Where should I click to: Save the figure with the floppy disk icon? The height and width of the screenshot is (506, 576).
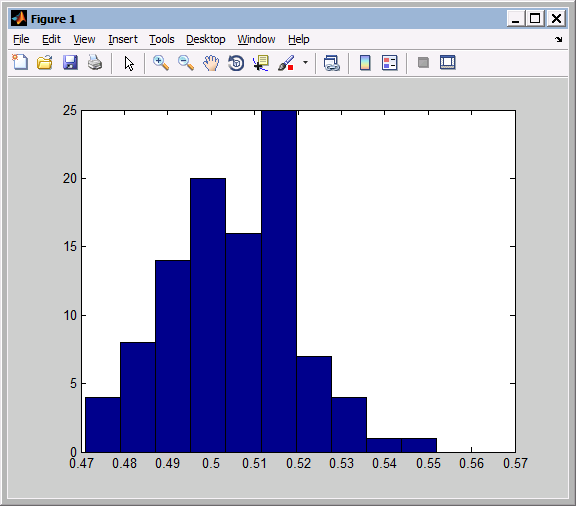pos(70,62)
